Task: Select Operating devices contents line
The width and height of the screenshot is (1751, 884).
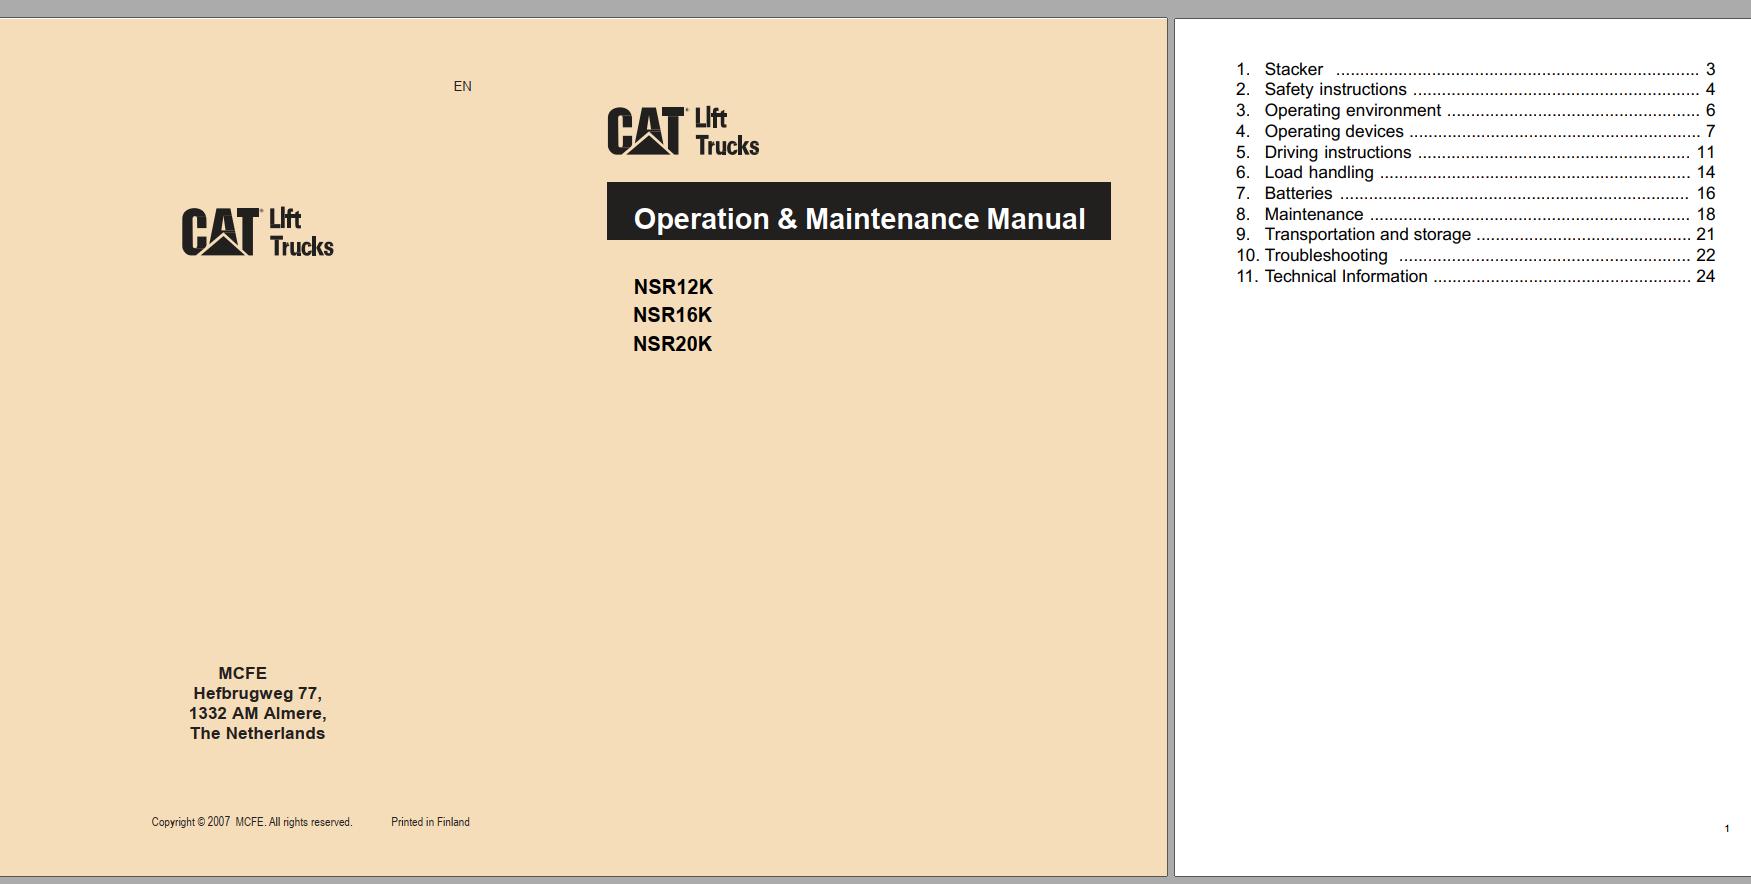Action: pyautogui.click(x=1475, y=131)
